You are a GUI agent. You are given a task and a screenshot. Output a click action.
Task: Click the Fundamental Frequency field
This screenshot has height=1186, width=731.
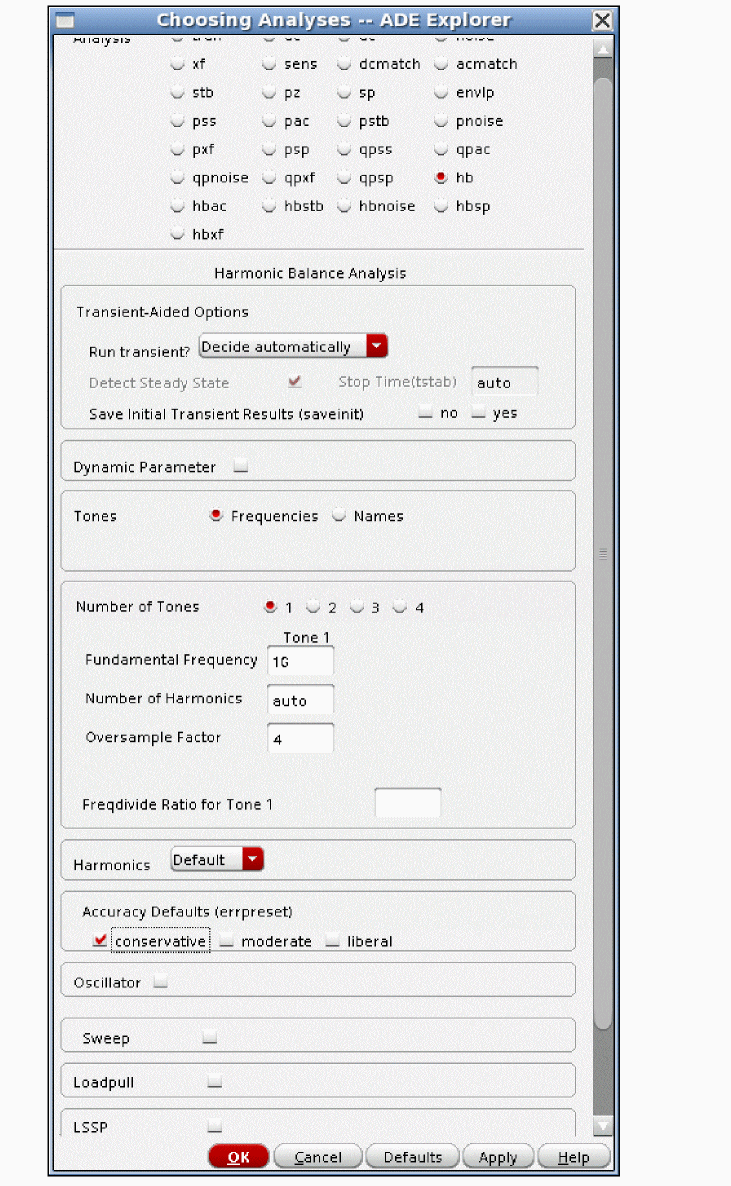300,661
